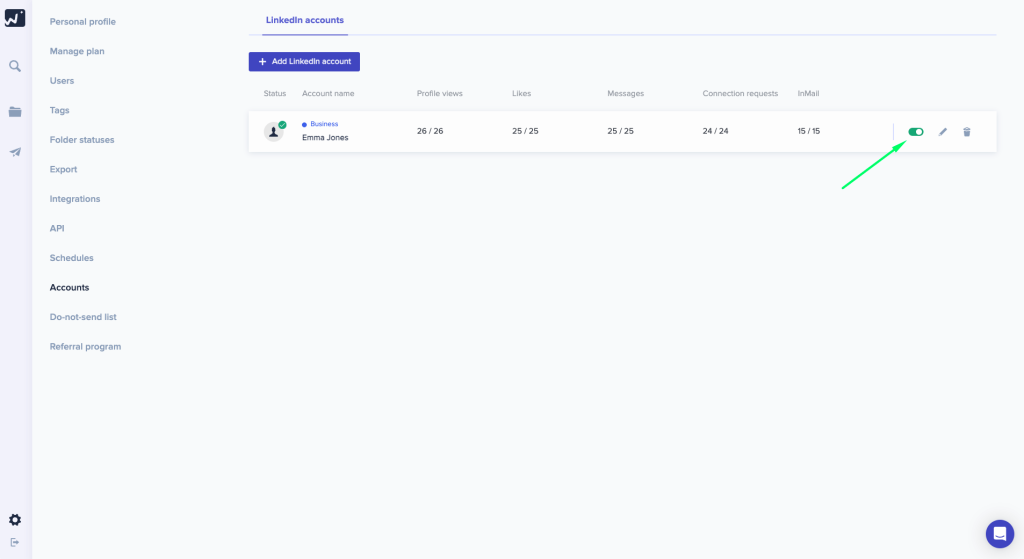Open the search magnifier in left rail

pyautogui.click(x=15, y=66)
